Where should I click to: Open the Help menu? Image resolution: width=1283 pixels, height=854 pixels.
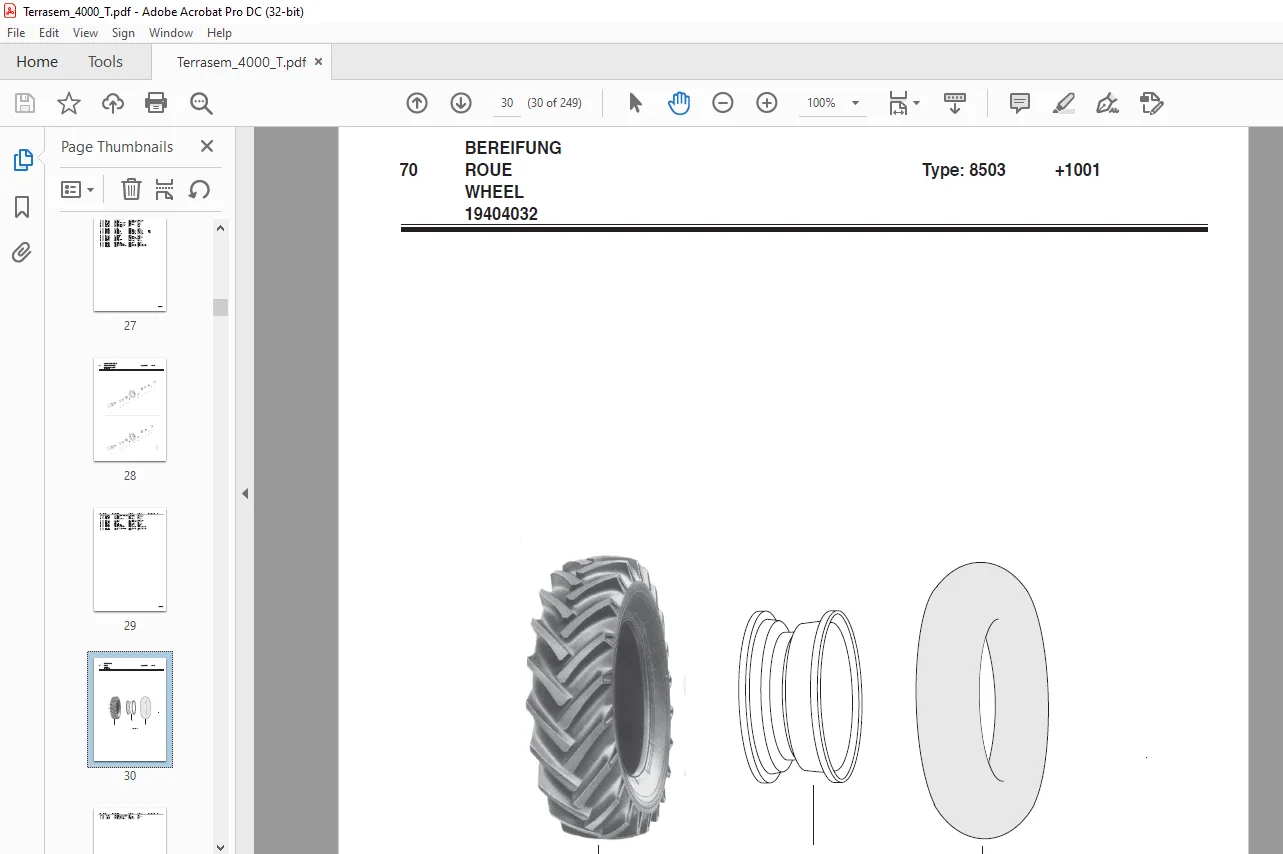(219, 33)
